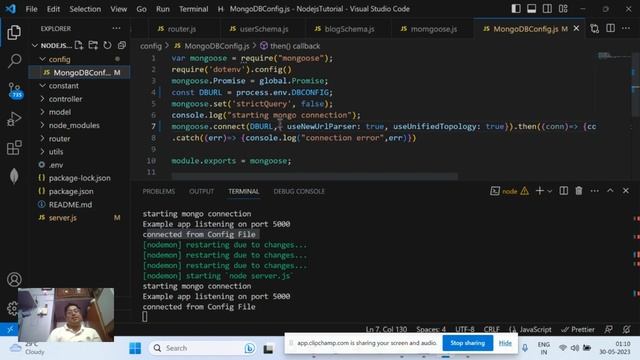The width and height of the screenshot is (640, 360).
Task: Toggle secondary side bar layout icon
Action: 547,9
